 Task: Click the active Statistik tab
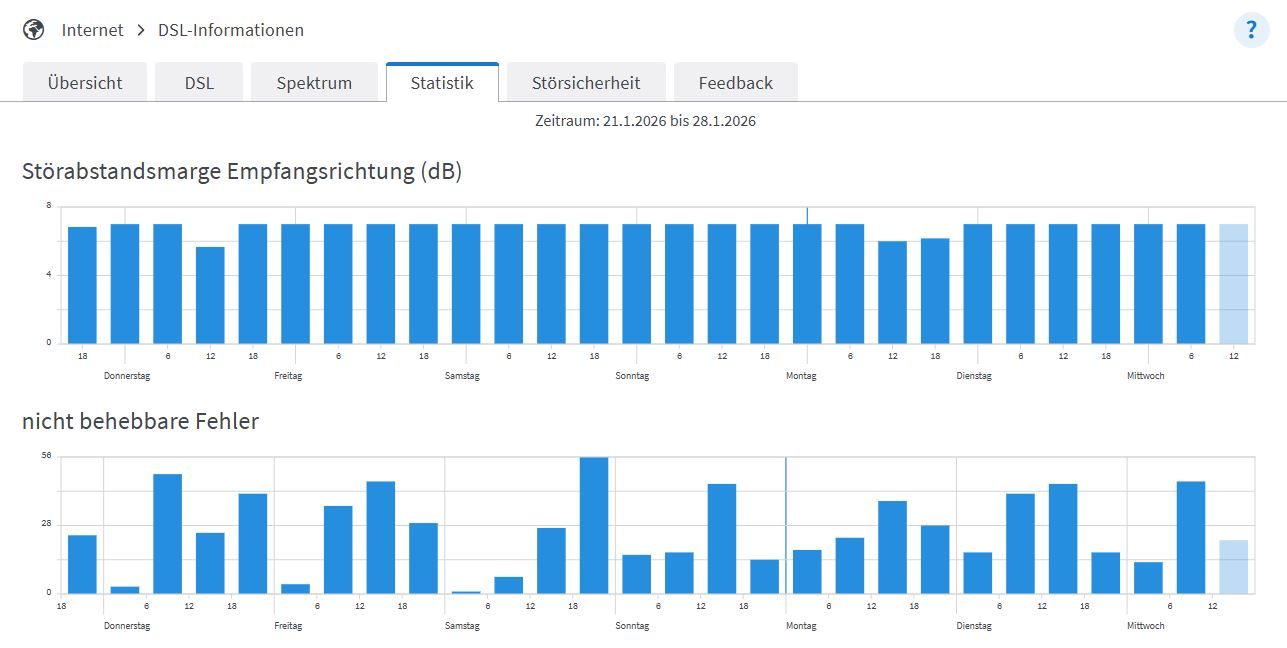click(x=442, y=83)
